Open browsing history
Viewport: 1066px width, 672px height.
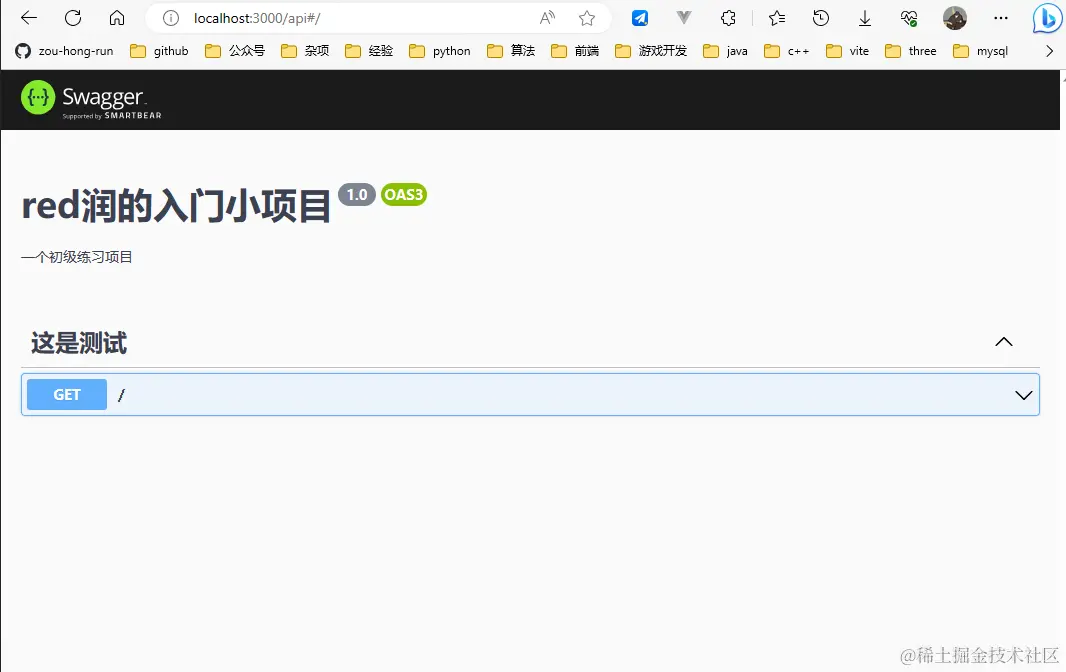821,18
